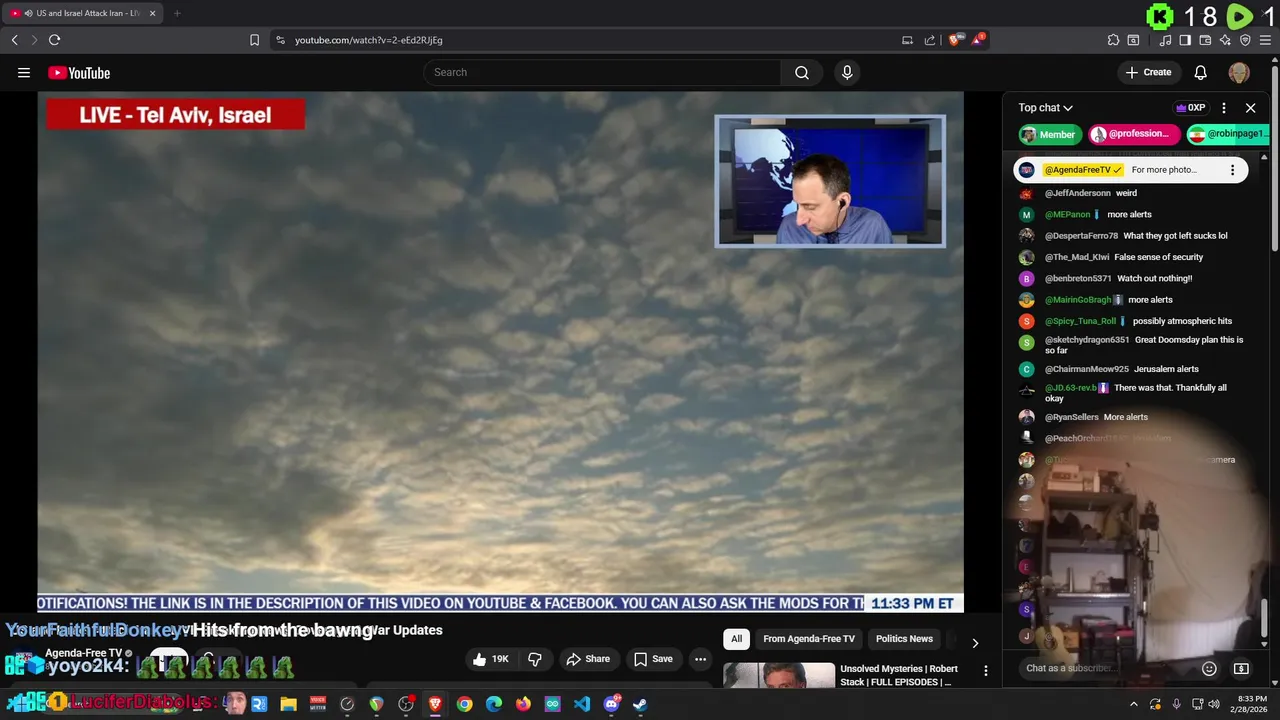Open Brave Wallet icon

click(1205, 40)
